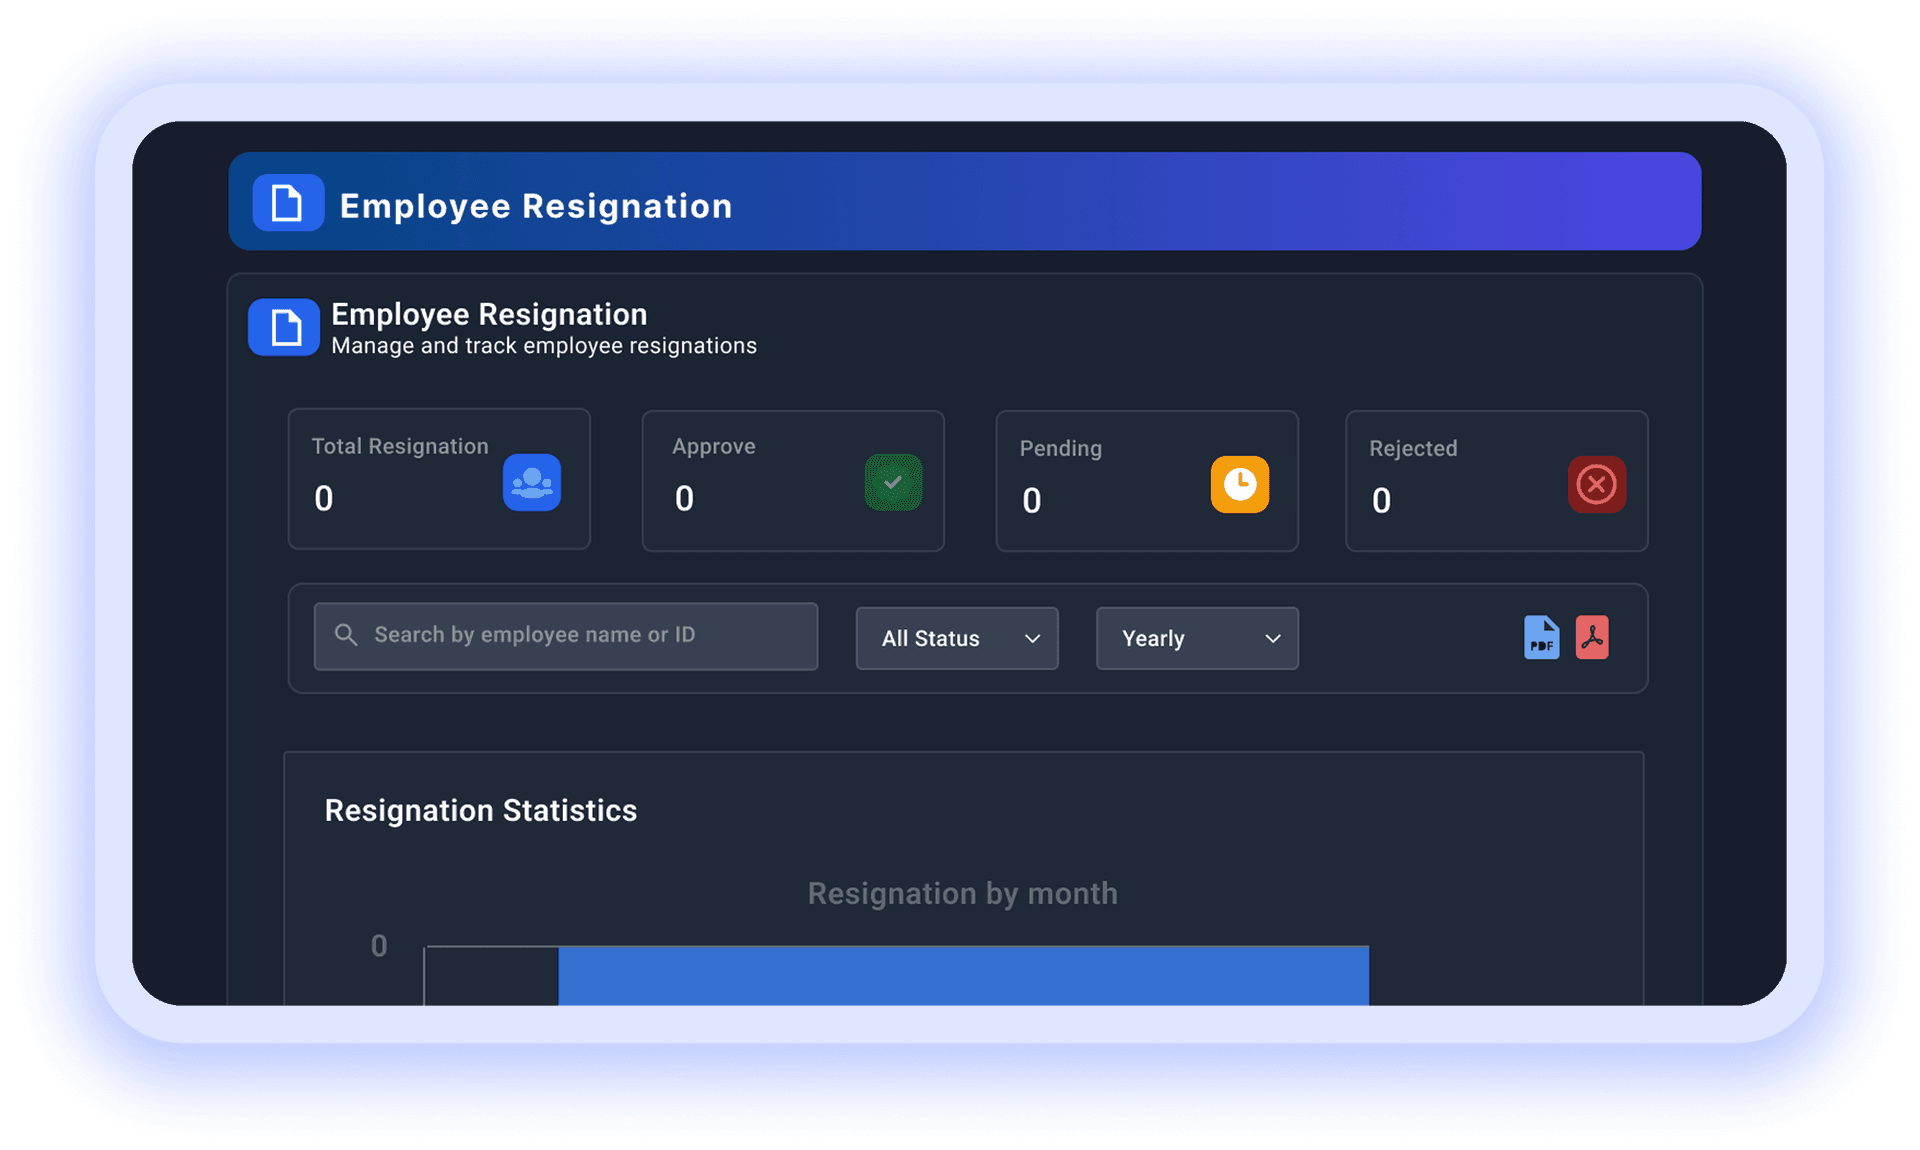Screen dimensions: 1920x1150
Task: Click the green checkmark icon on Approve card
Action: [893, 483]
